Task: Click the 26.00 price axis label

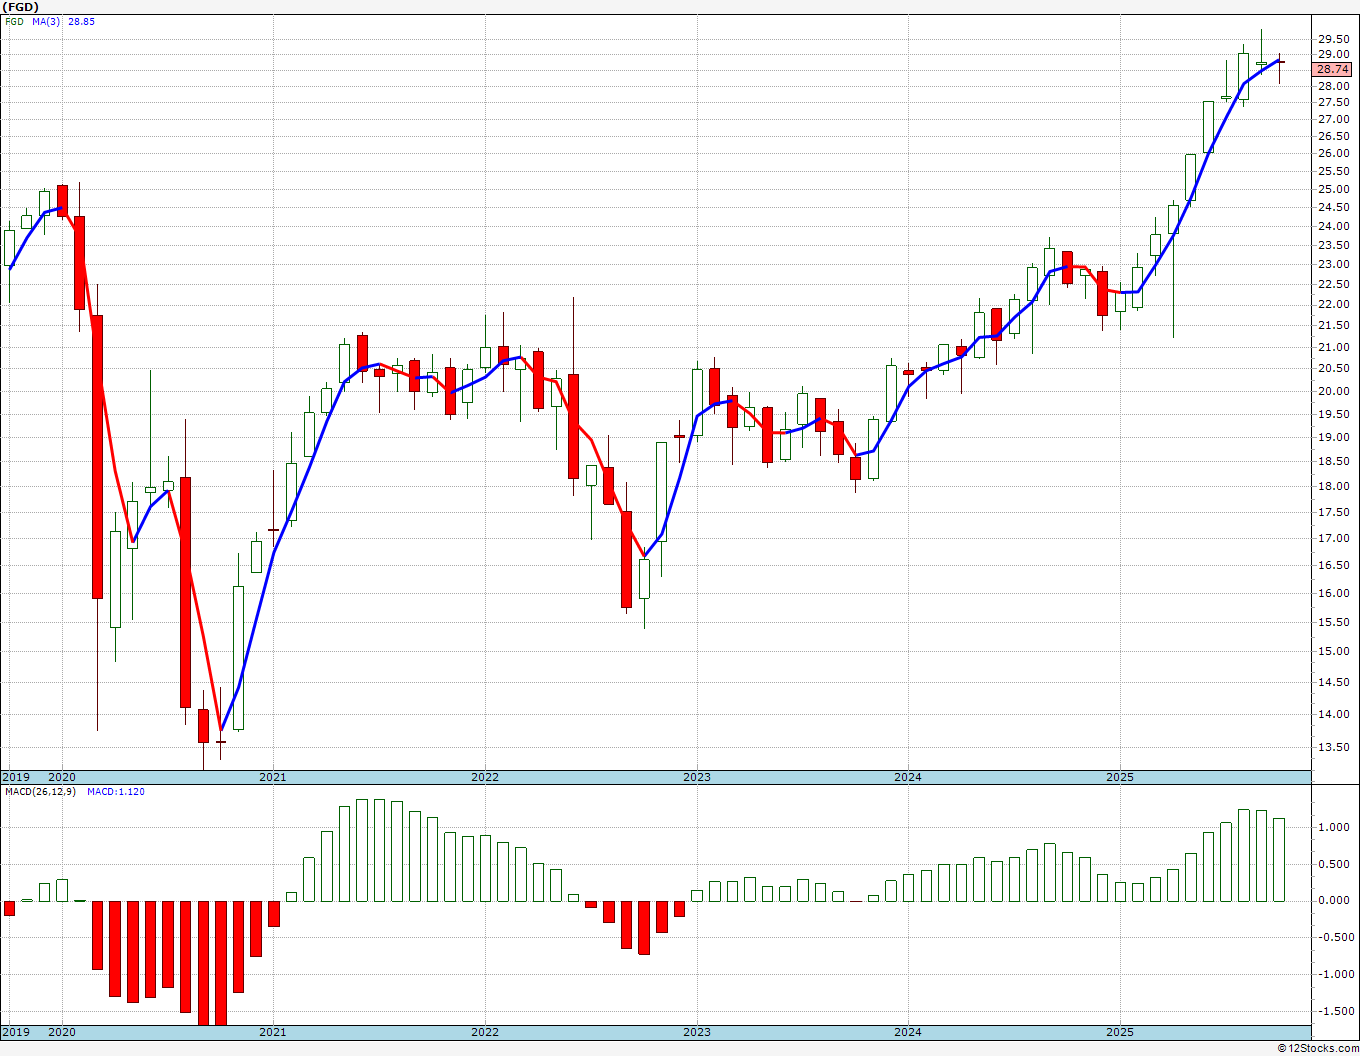Action: 1333,153
